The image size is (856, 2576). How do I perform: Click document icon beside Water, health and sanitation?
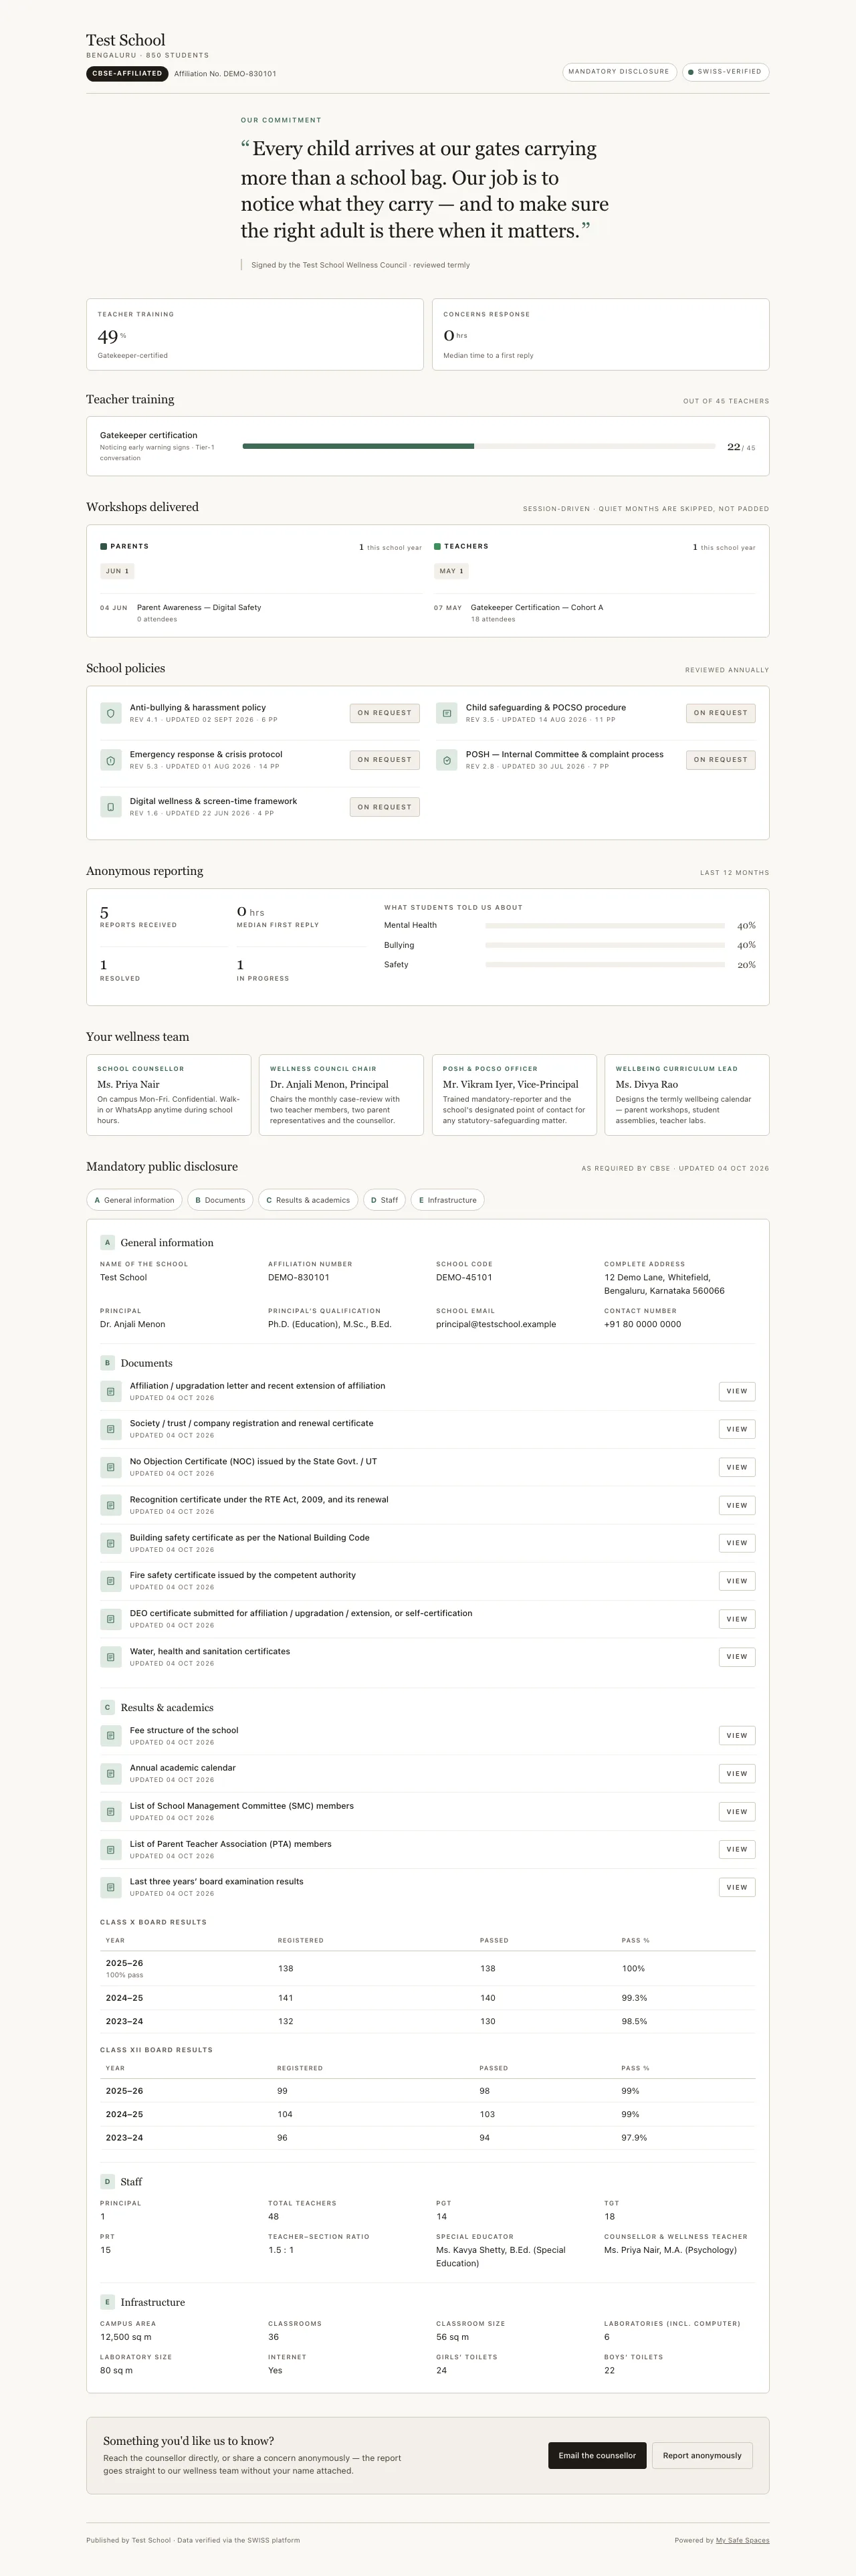click(110, 1657)
